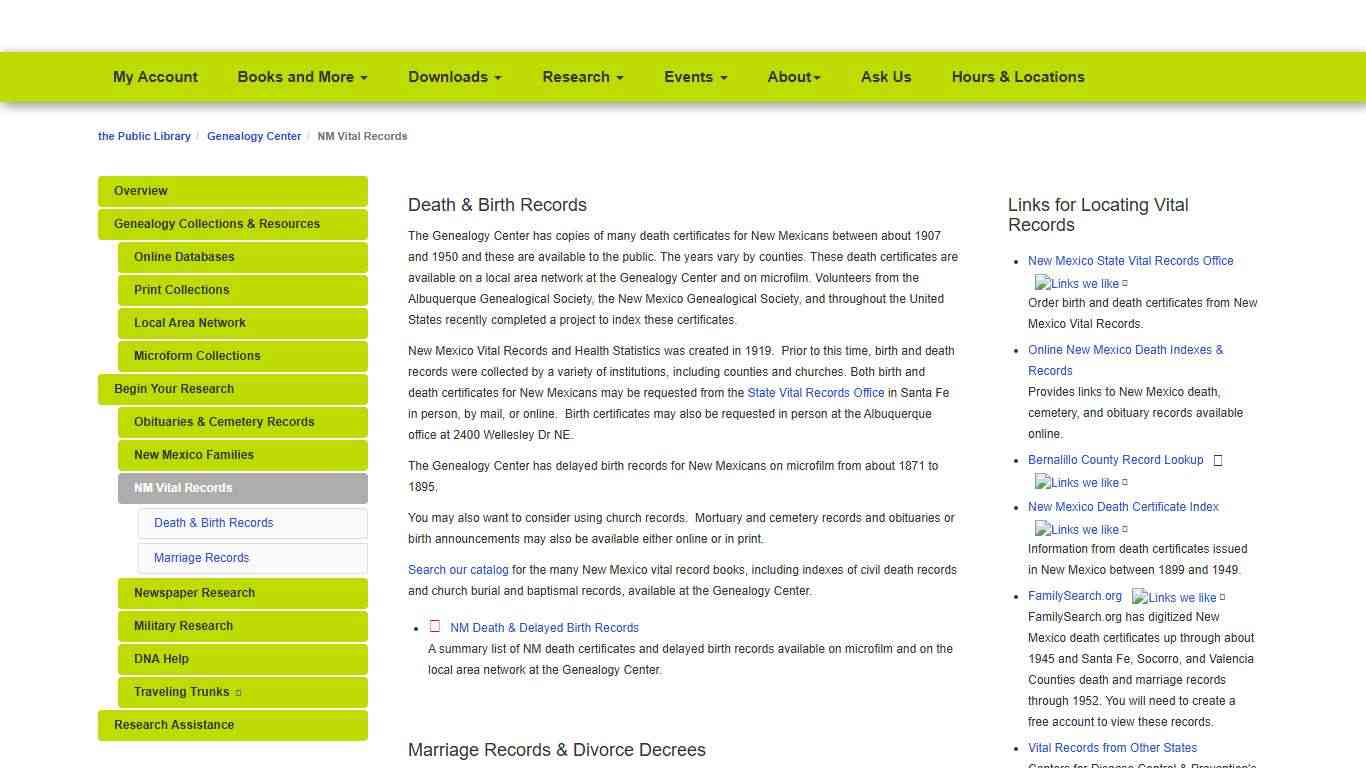Click the Search our catalog link
The height and width of the screenshot is (768, 1366).
click(x=457, y=569)
